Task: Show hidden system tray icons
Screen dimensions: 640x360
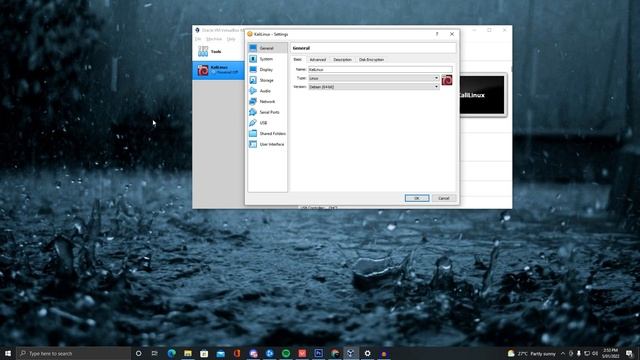Action: 563,353
